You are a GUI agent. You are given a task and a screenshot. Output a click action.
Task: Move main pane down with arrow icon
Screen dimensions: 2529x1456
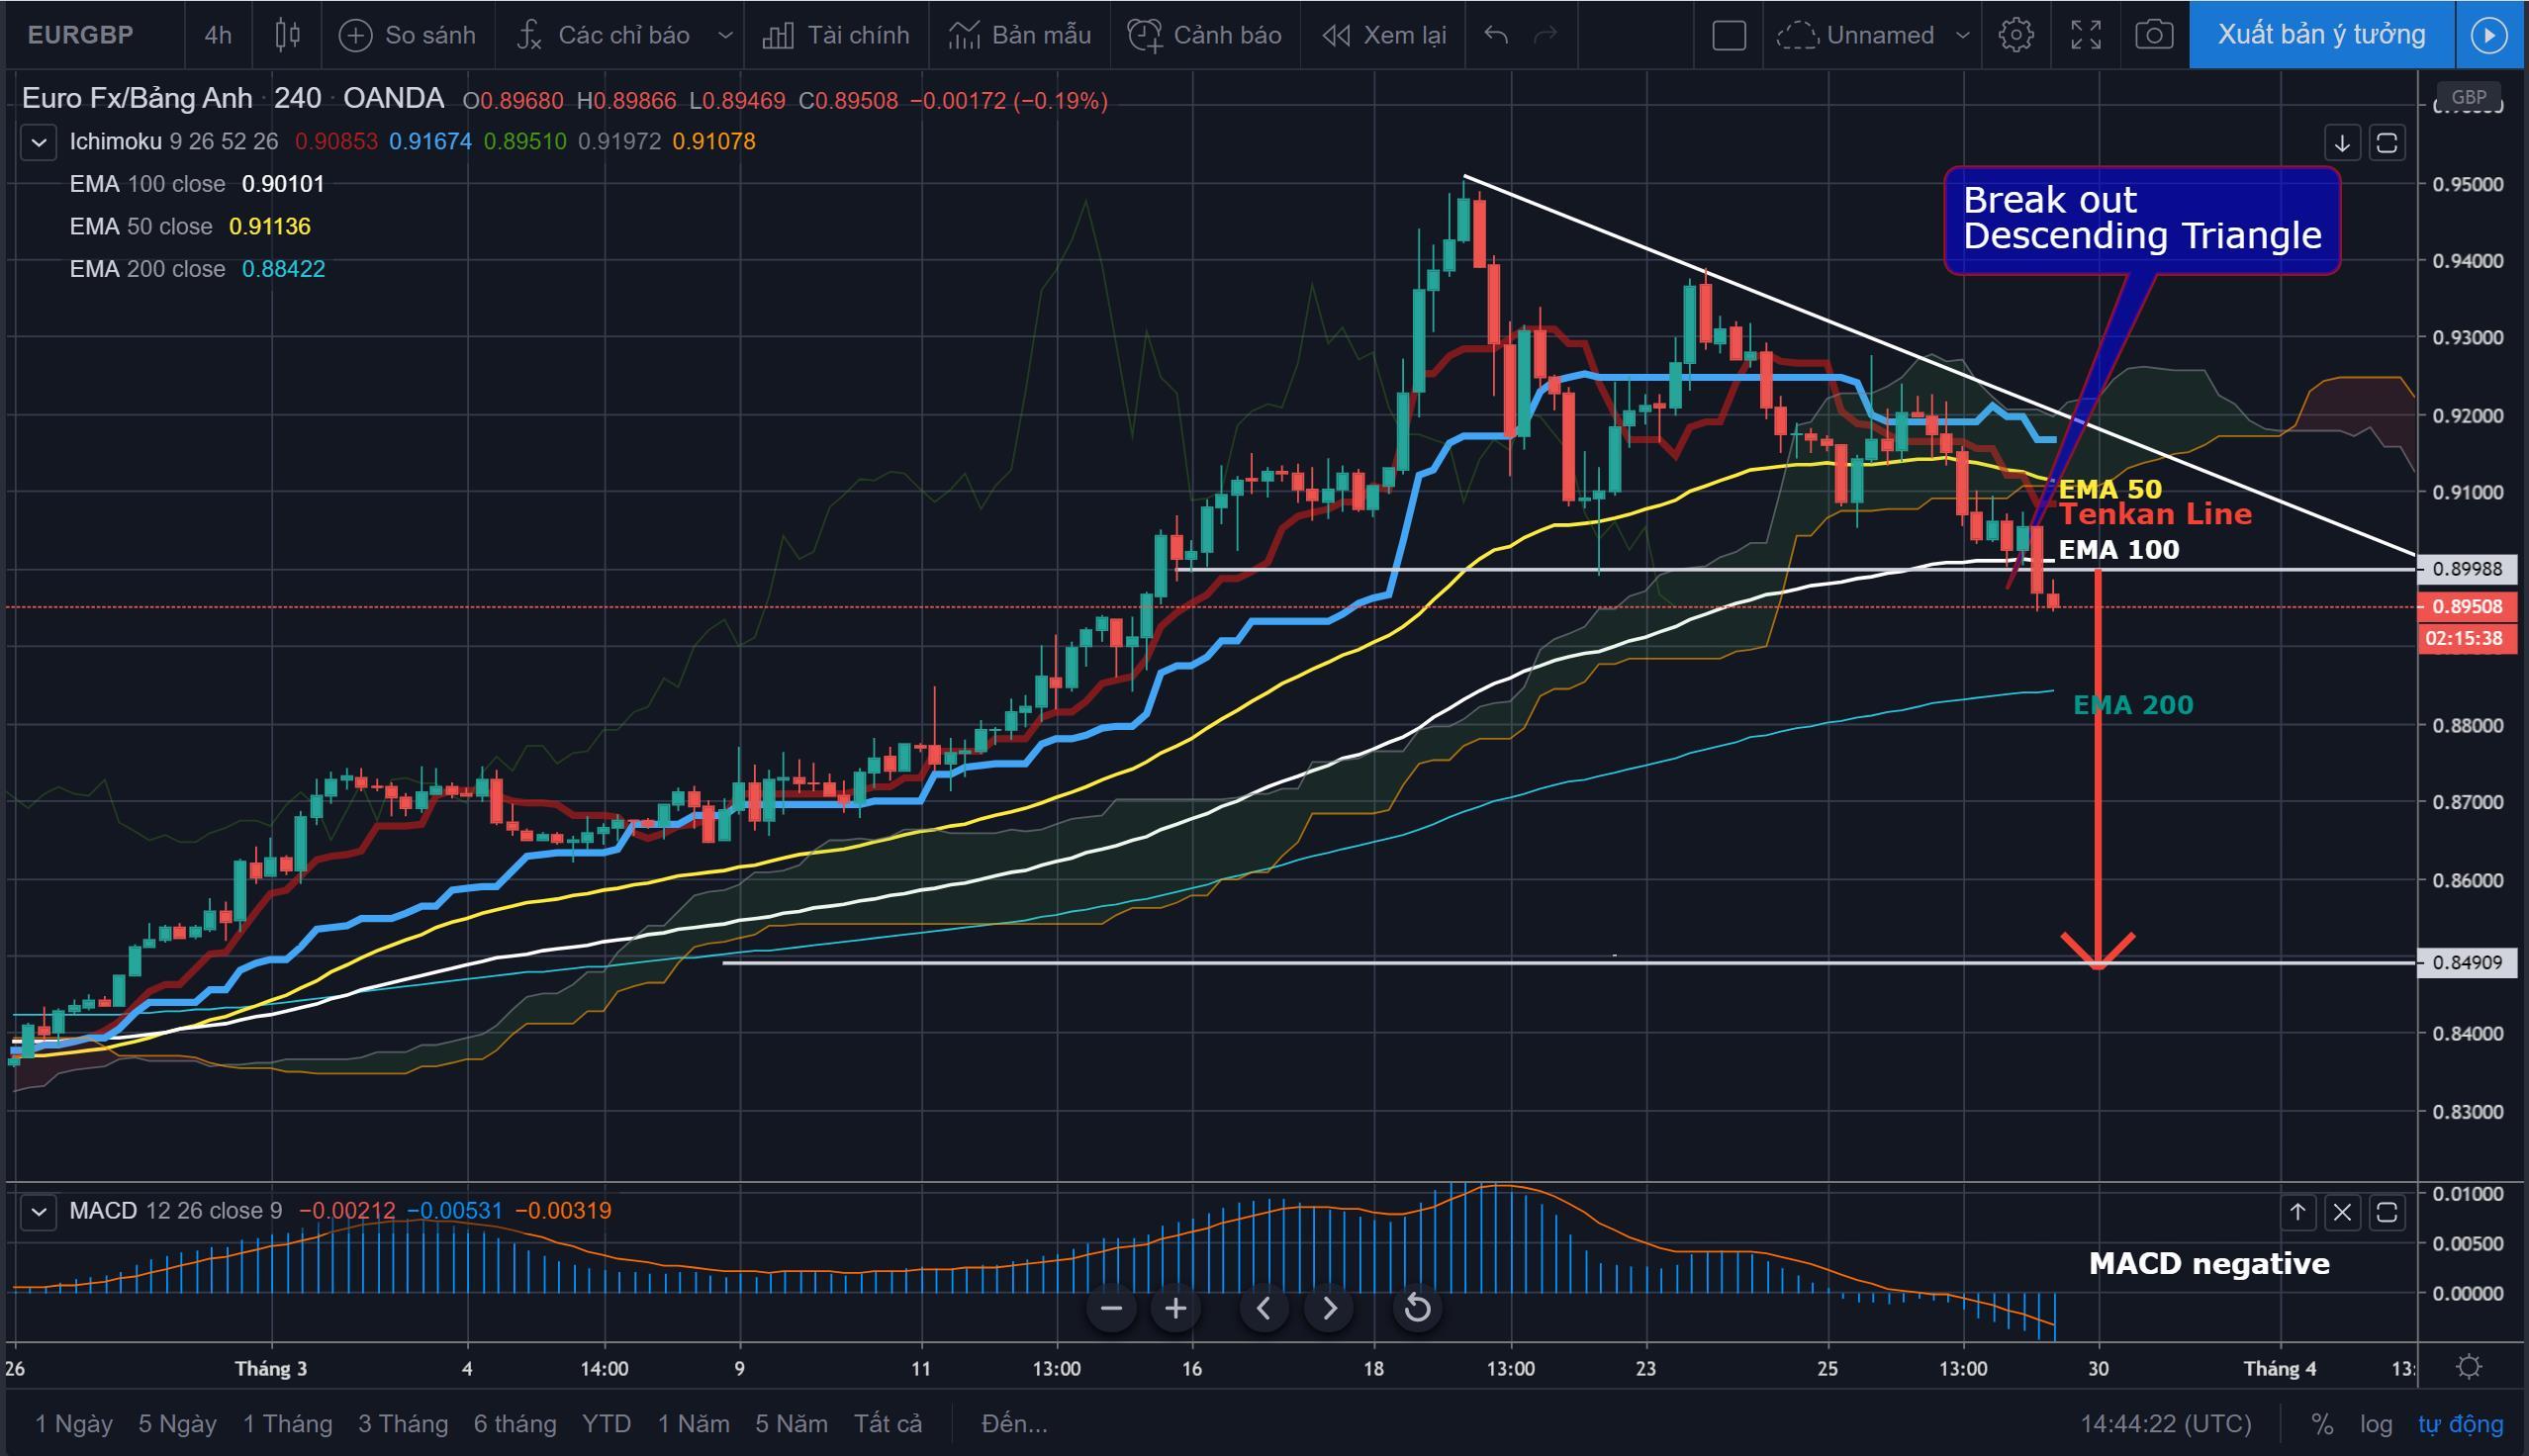coord(2342,143)
